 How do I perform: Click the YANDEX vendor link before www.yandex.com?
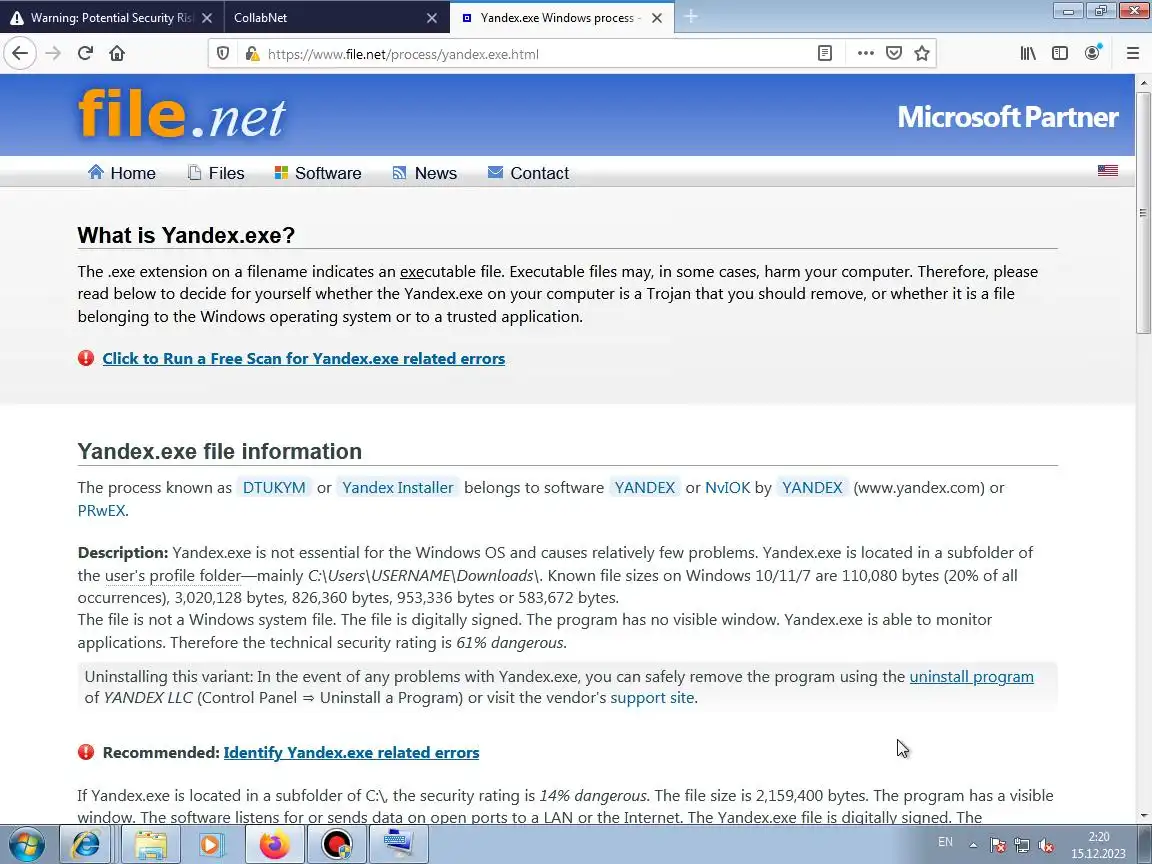pos(812,488)
